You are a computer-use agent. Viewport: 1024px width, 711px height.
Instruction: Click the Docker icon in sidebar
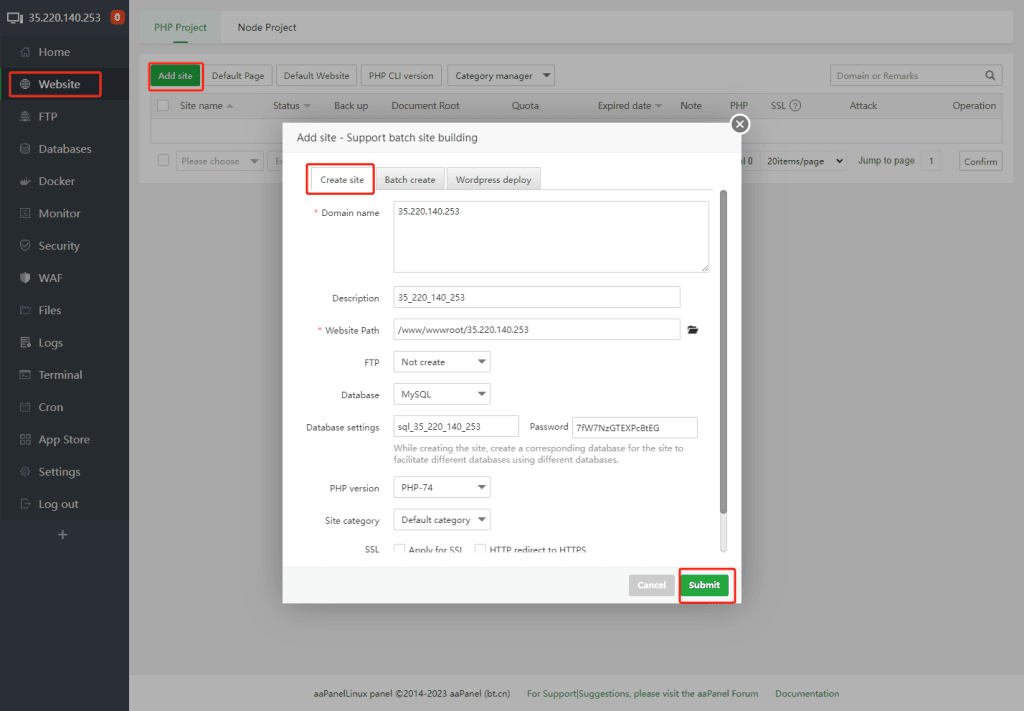(x=25, y=181)
